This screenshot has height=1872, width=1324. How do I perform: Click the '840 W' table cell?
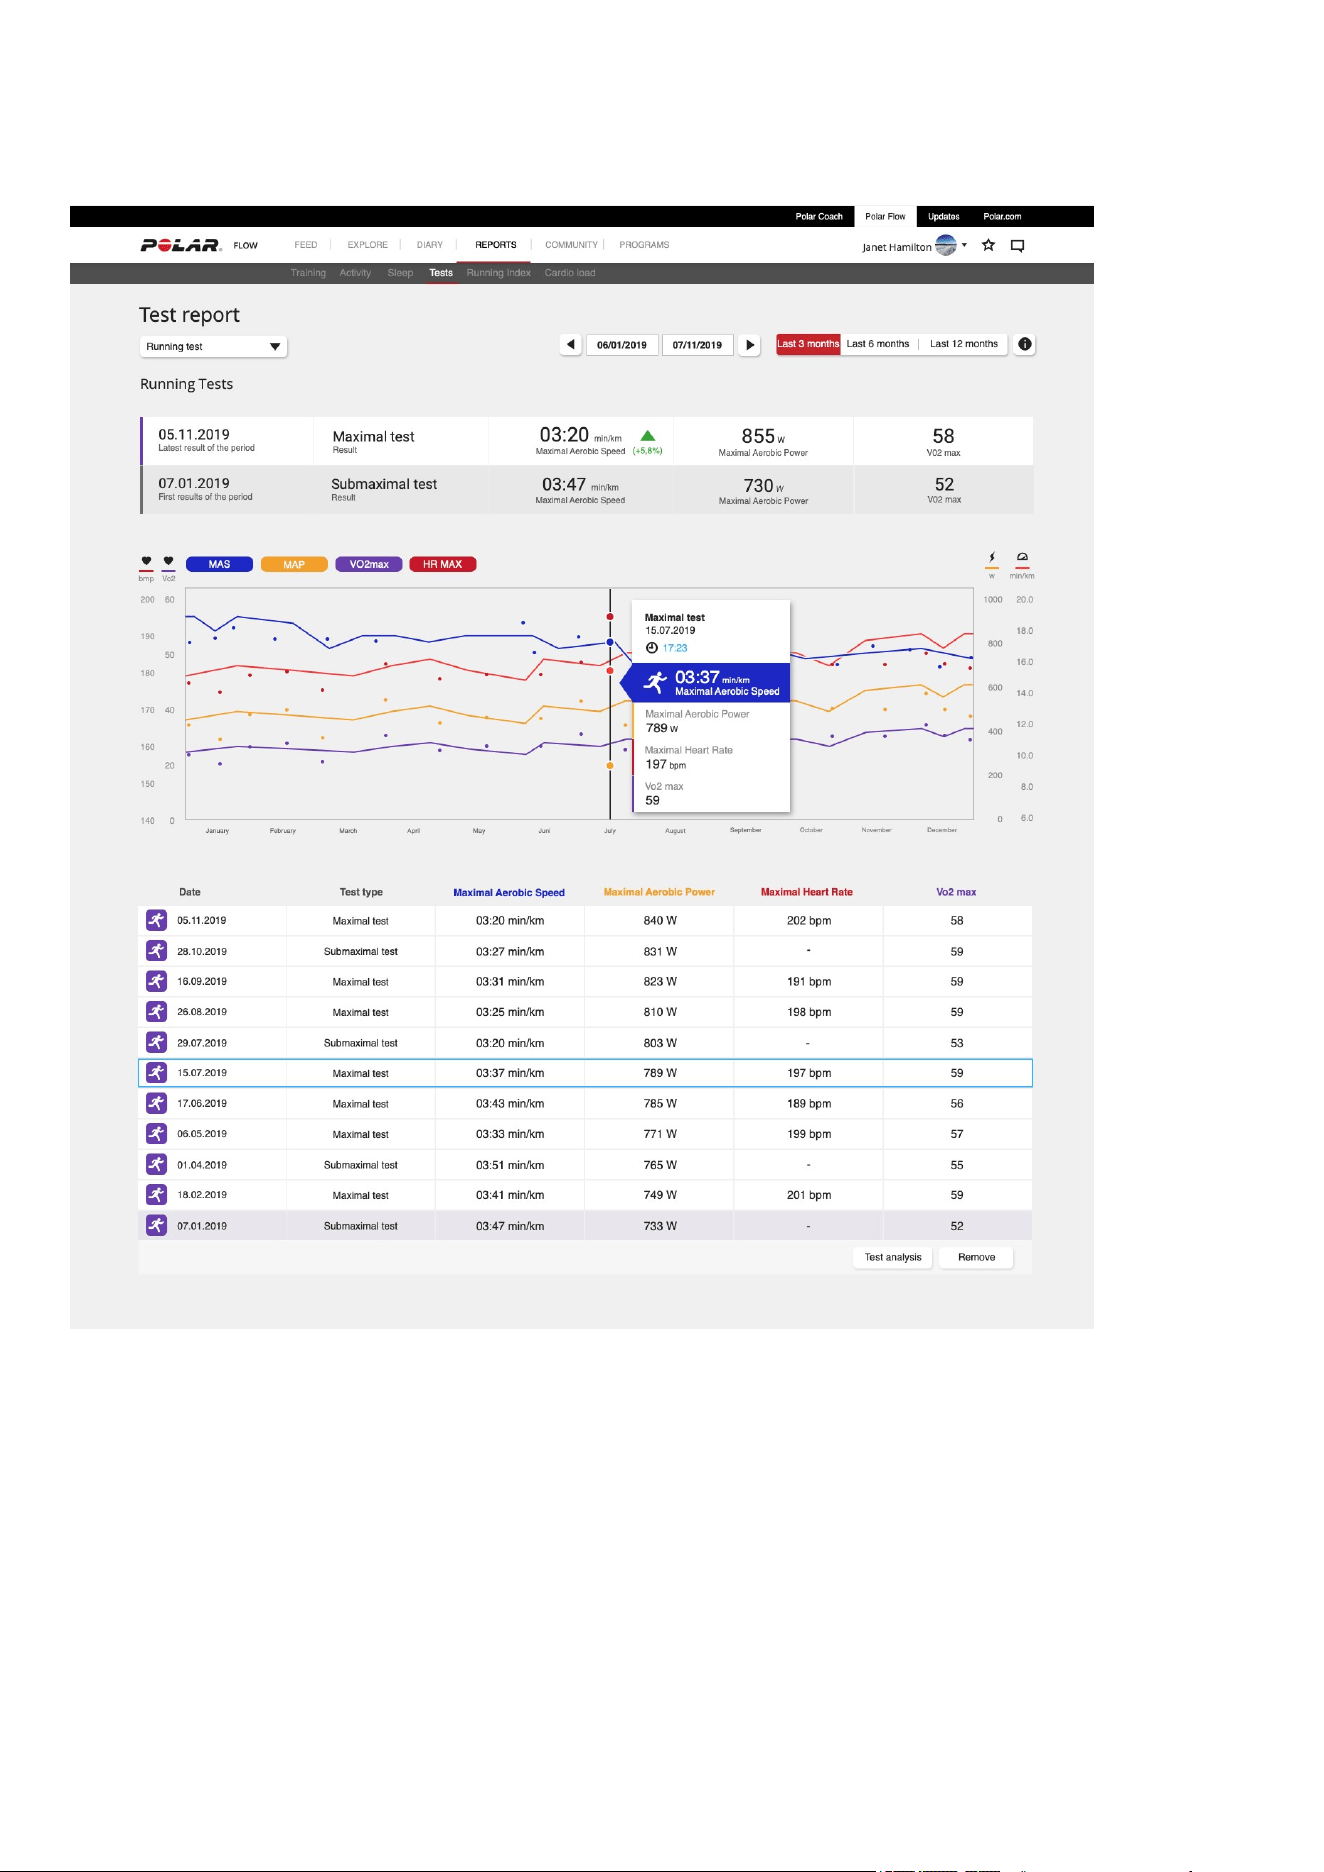[x=660, y=920]
